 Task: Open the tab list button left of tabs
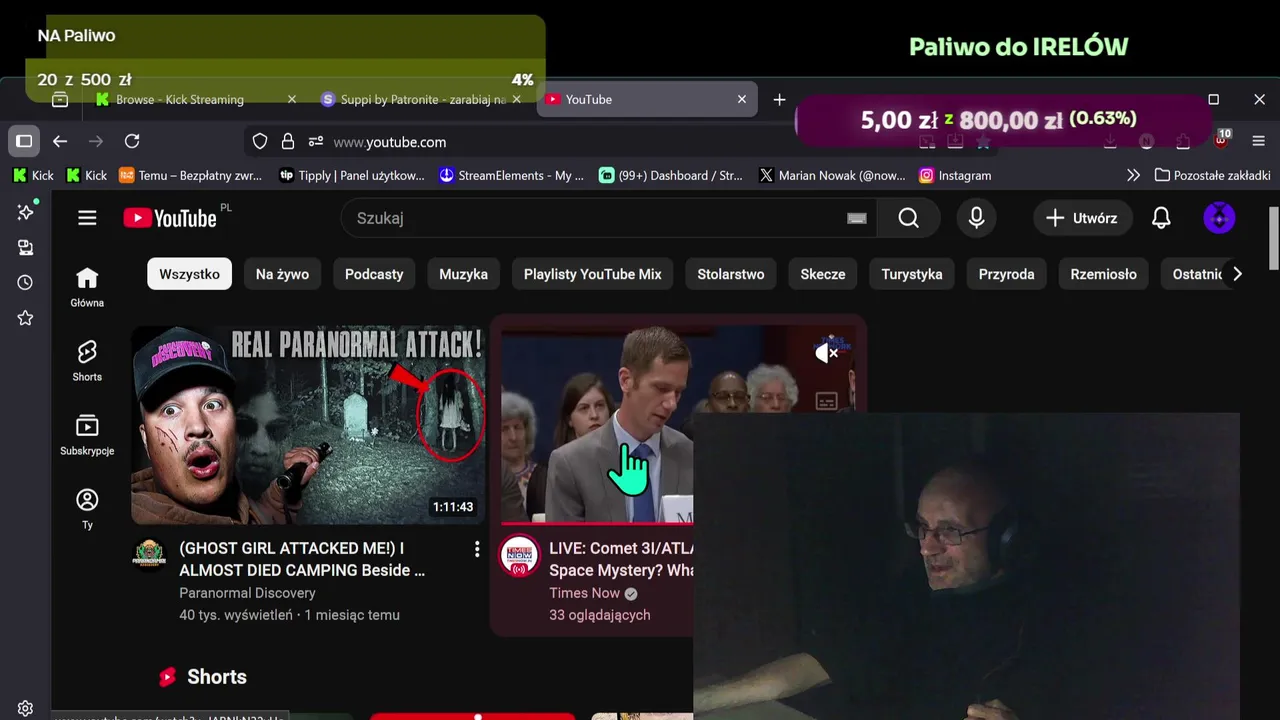(60, 99)
